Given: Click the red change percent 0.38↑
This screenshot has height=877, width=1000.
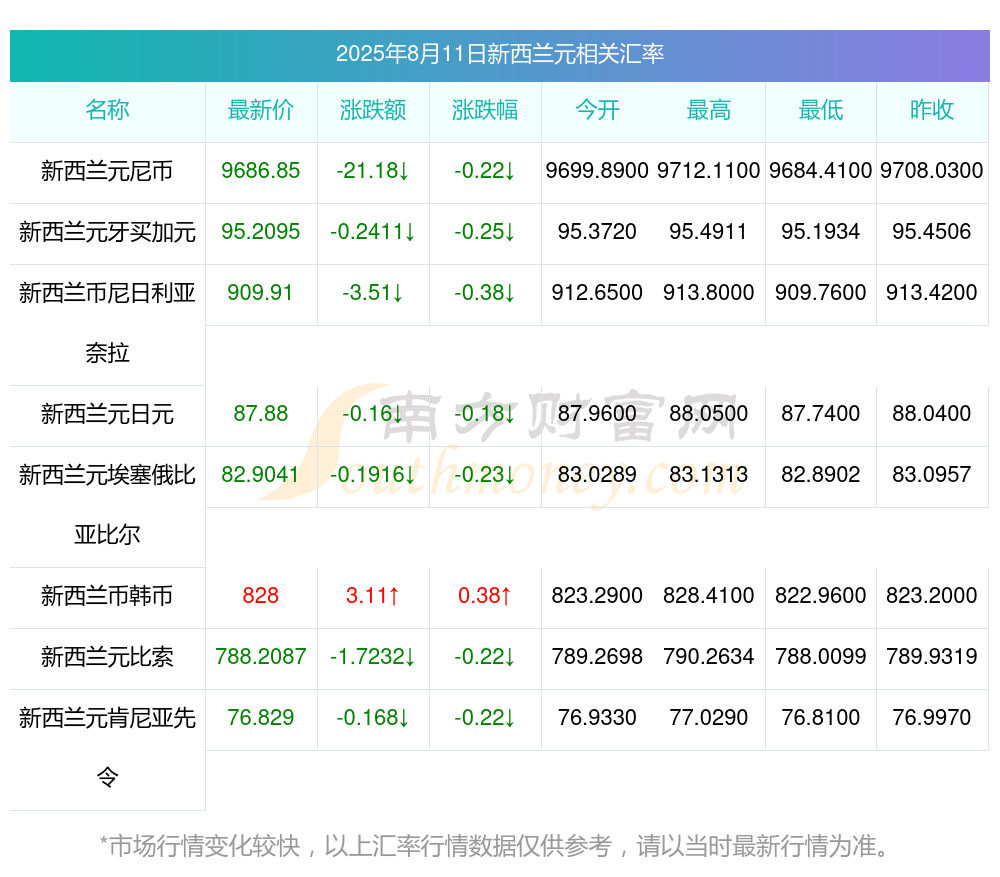Looking at the screenshot, I should point(485,596).
